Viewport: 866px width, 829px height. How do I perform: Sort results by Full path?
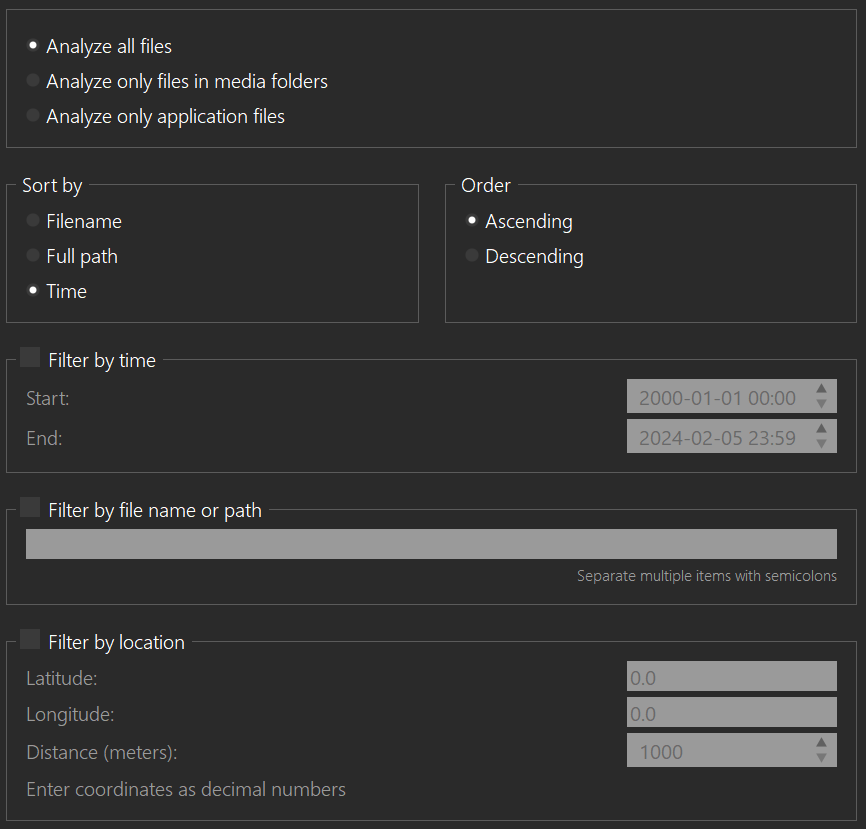click(x=33, y=256)
